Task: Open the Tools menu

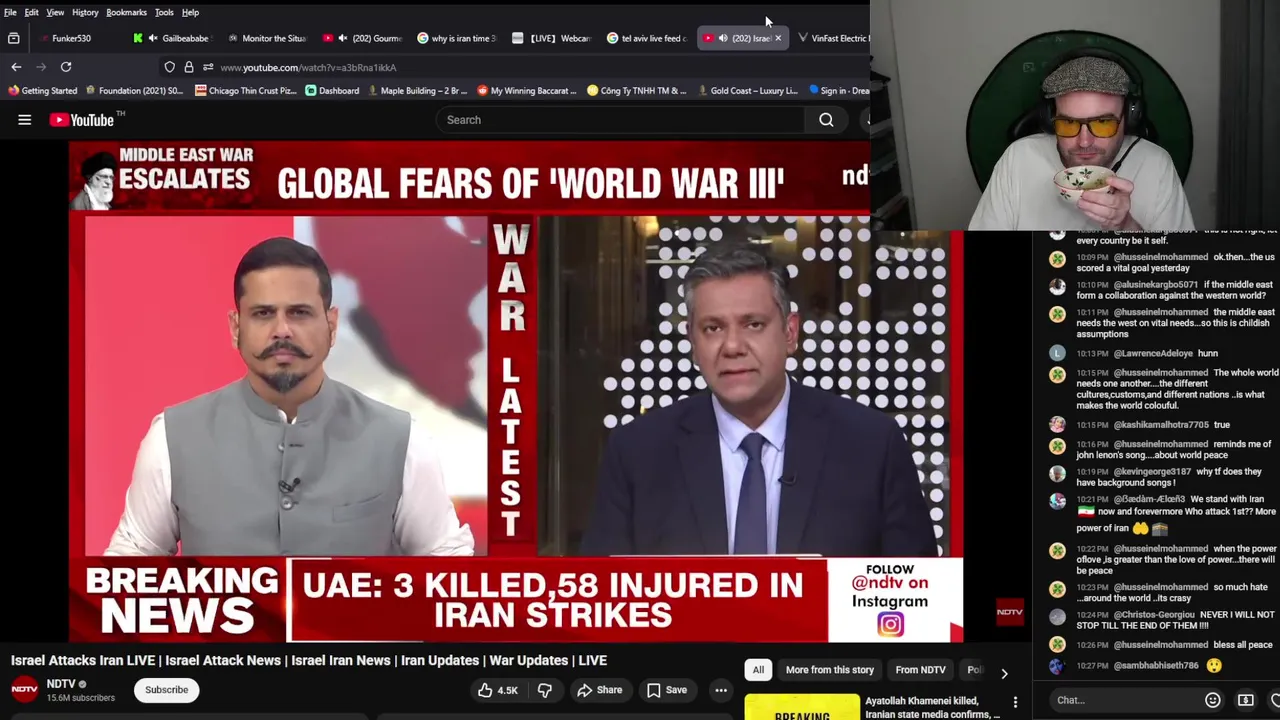Action: [164, 12]
